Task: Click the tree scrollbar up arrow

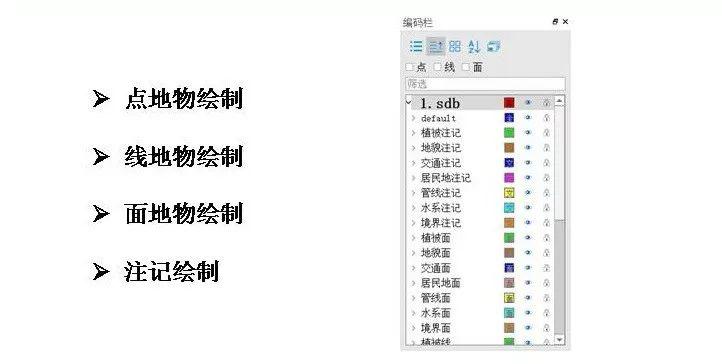Action: [x=559, y=101]
